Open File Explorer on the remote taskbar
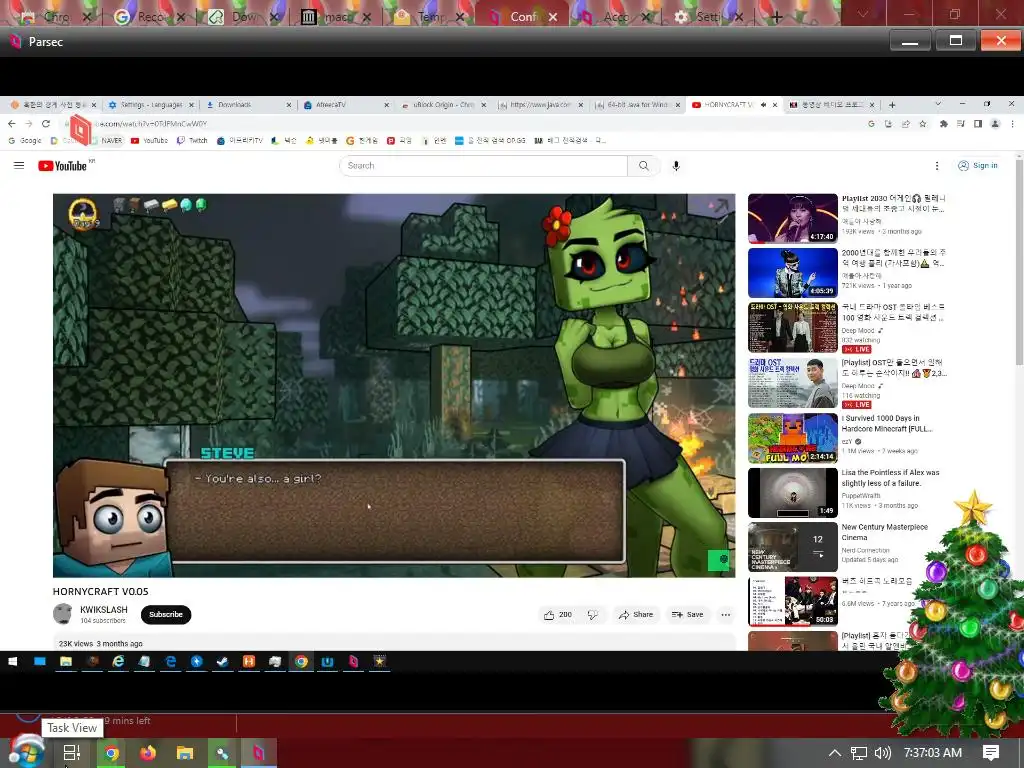This screenshot has width=1024, height=768. coord(66,662)
